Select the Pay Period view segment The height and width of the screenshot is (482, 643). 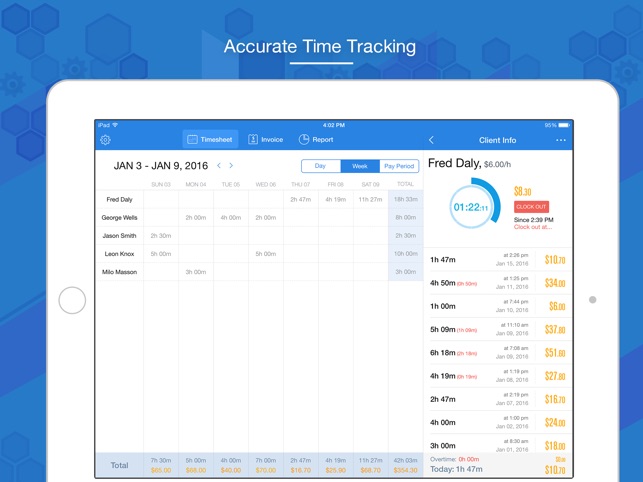399,166
